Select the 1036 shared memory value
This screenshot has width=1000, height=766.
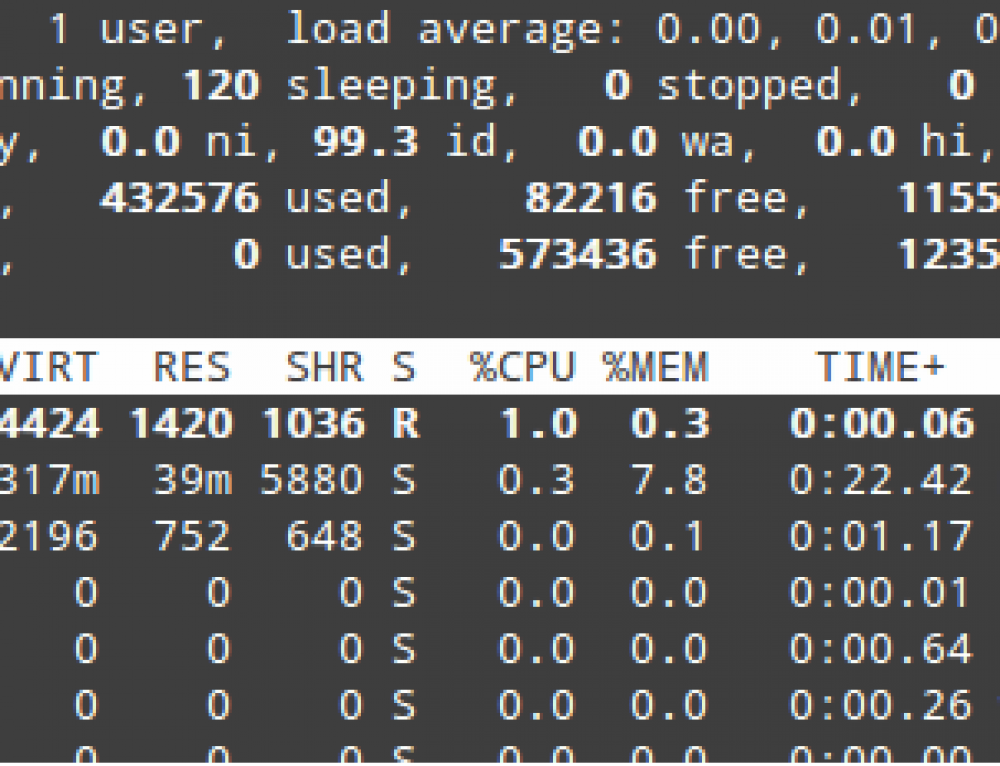(311, 424)
